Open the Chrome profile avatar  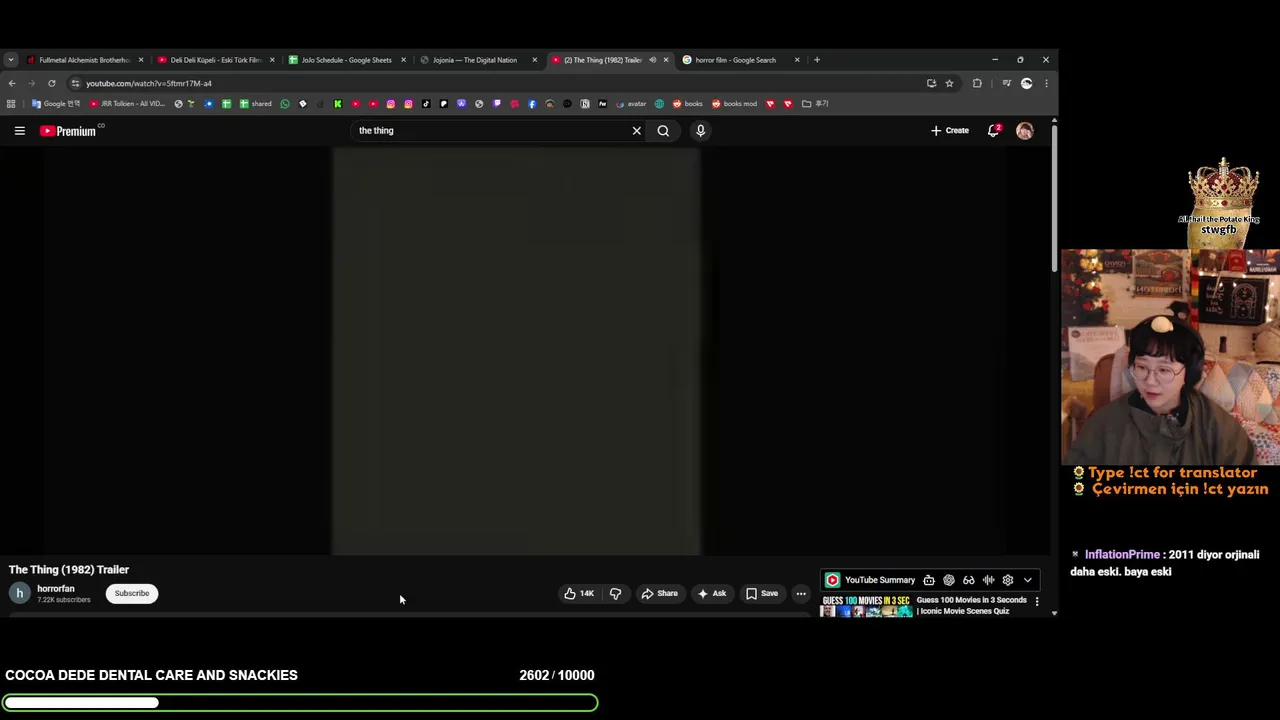(x=1026, y=84)
